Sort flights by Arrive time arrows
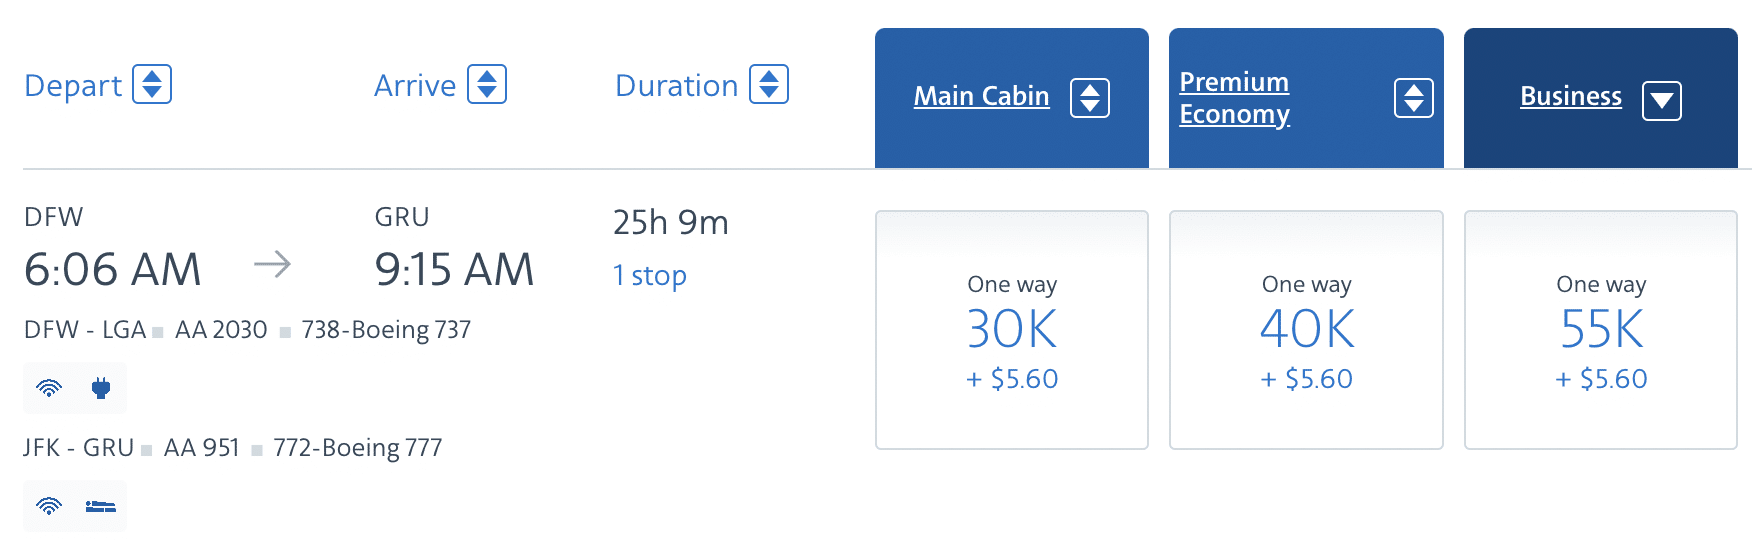1752x540 pixels. point(487,84)
